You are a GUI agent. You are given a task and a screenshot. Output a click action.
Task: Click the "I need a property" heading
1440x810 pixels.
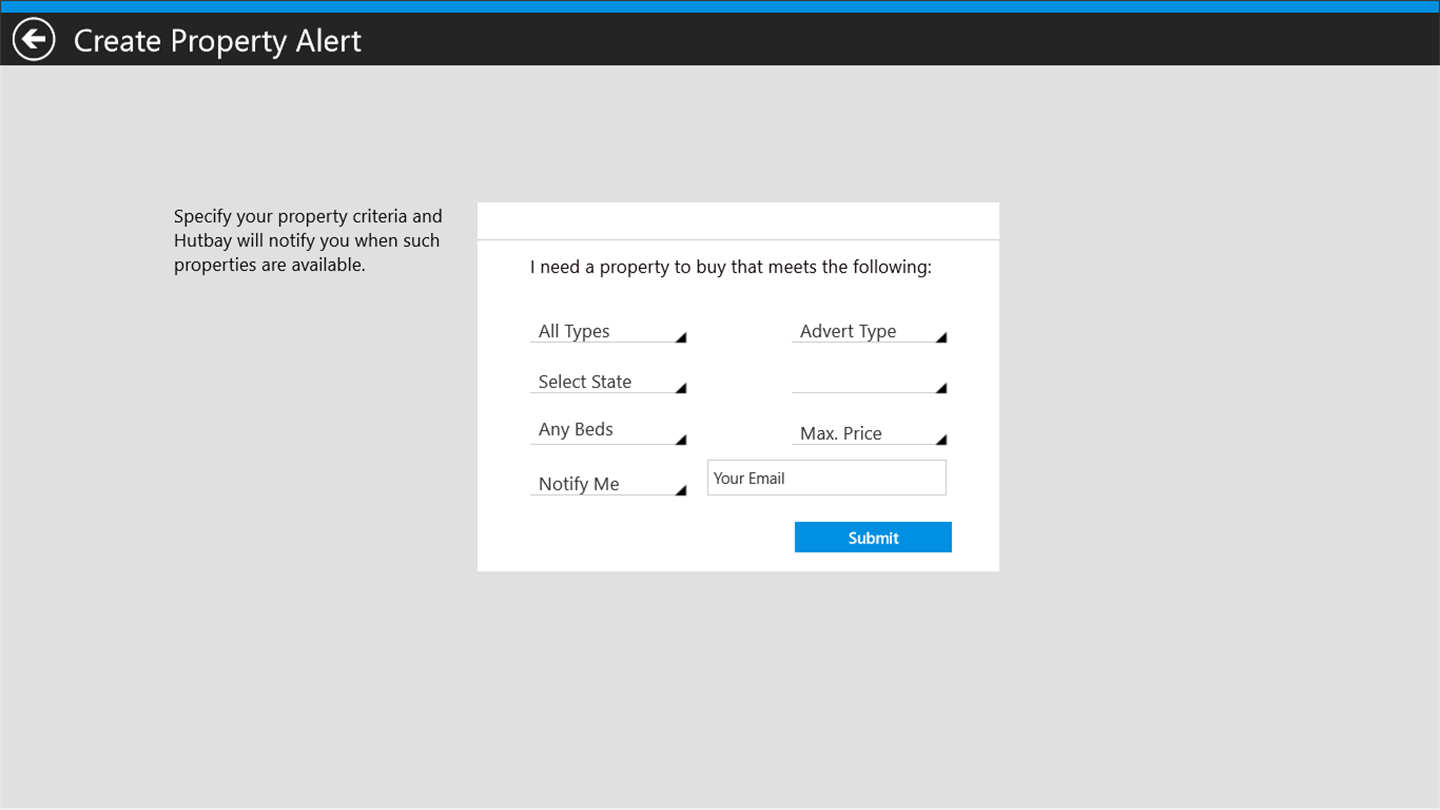730,267
